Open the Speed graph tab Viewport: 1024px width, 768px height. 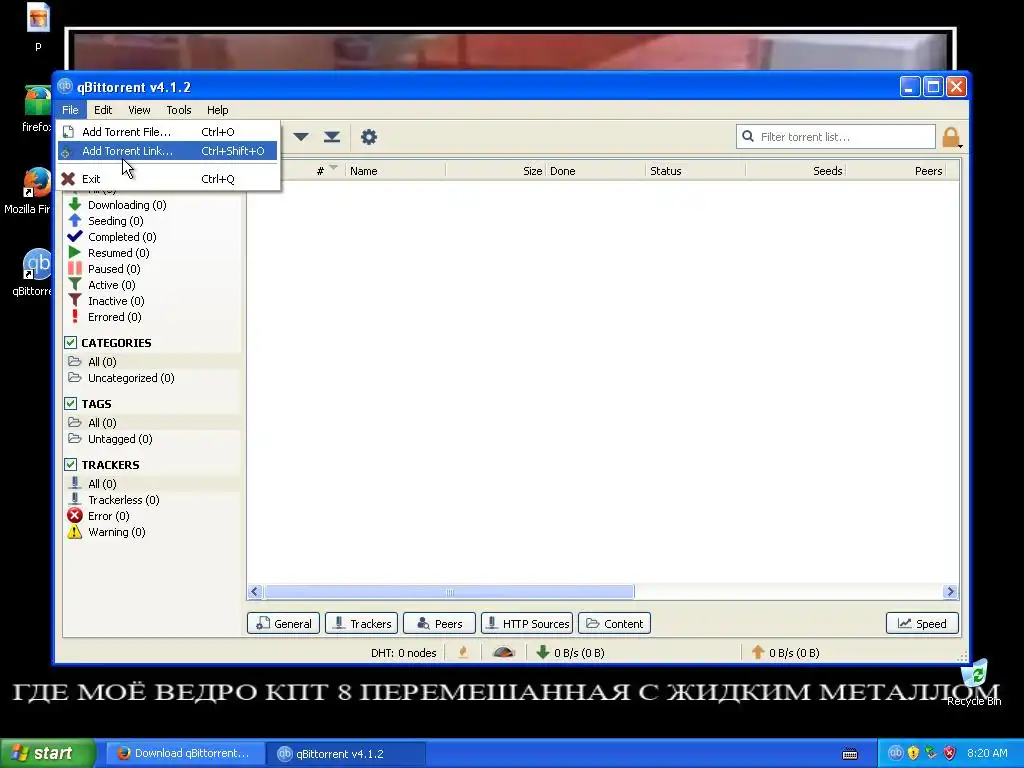click(x=922, y=624)
